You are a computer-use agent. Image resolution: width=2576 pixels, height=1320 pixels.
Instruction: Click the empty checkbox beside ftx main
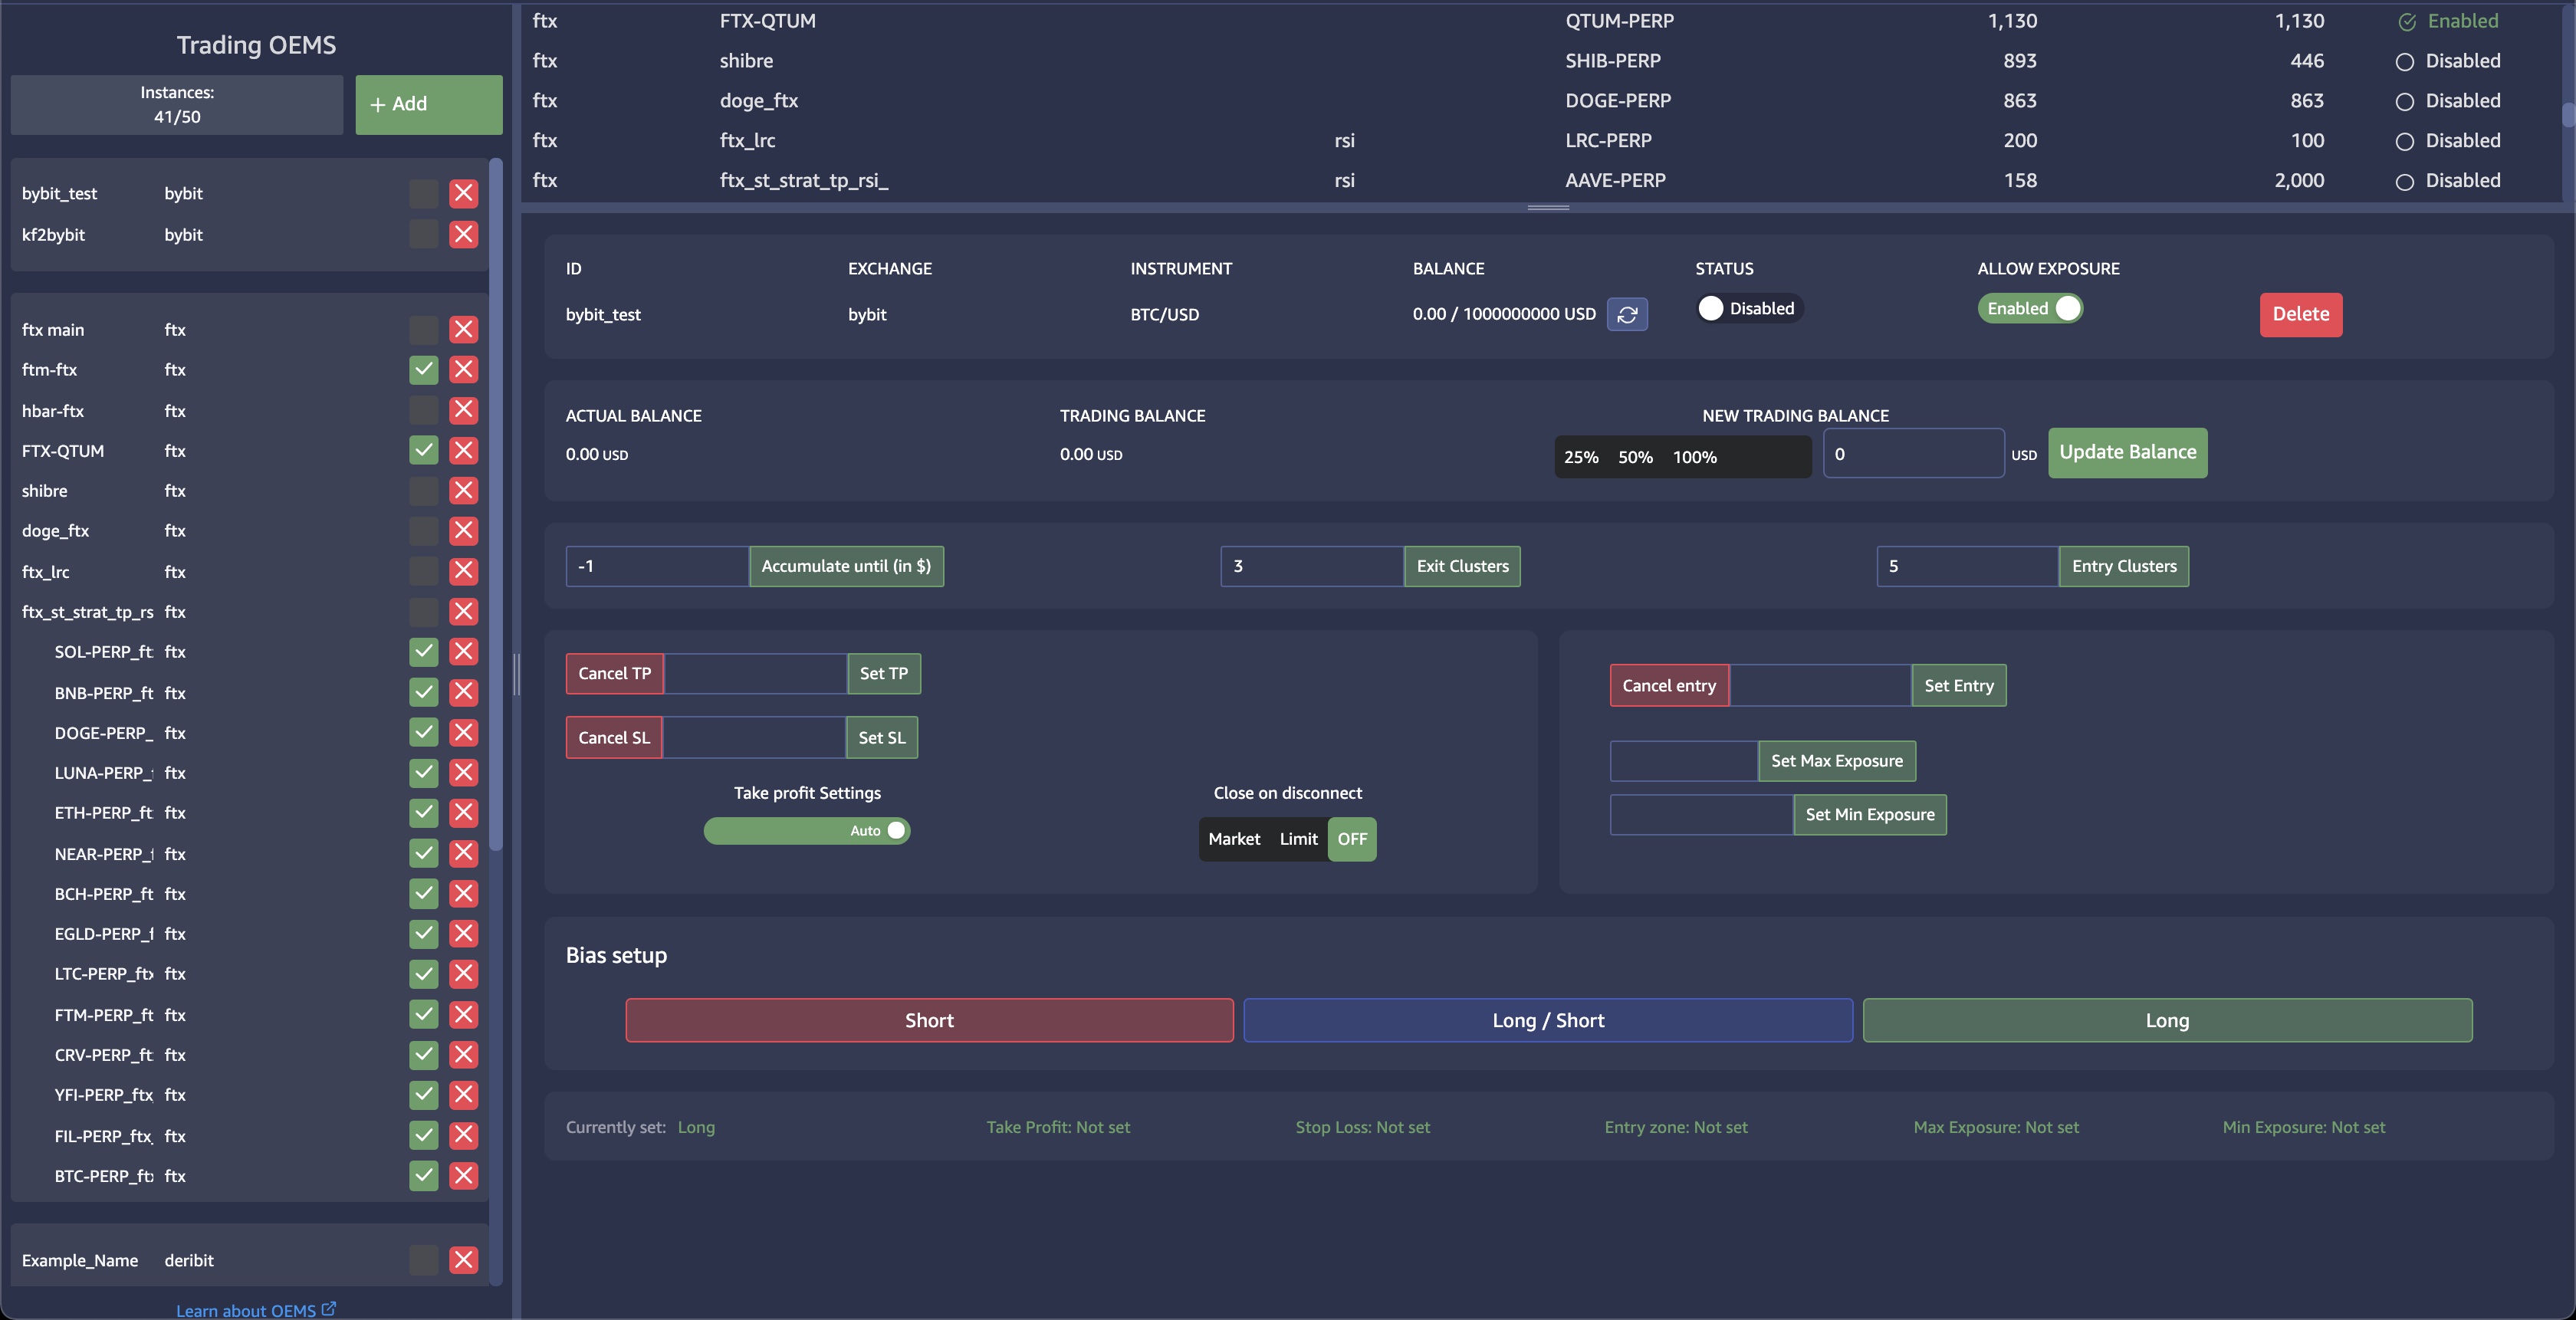[x=424, y=329]
